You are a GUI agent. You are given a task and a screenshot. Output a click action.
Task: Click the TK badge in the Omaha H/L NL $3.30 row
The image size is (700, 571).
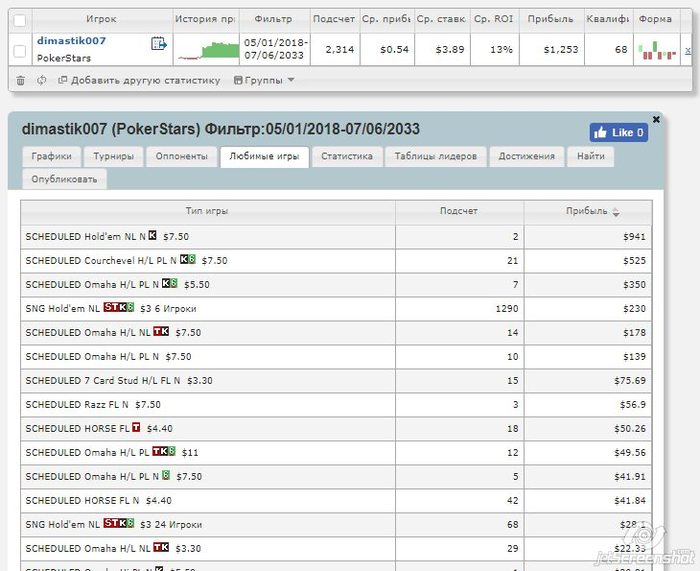click(x=161, y=547)
